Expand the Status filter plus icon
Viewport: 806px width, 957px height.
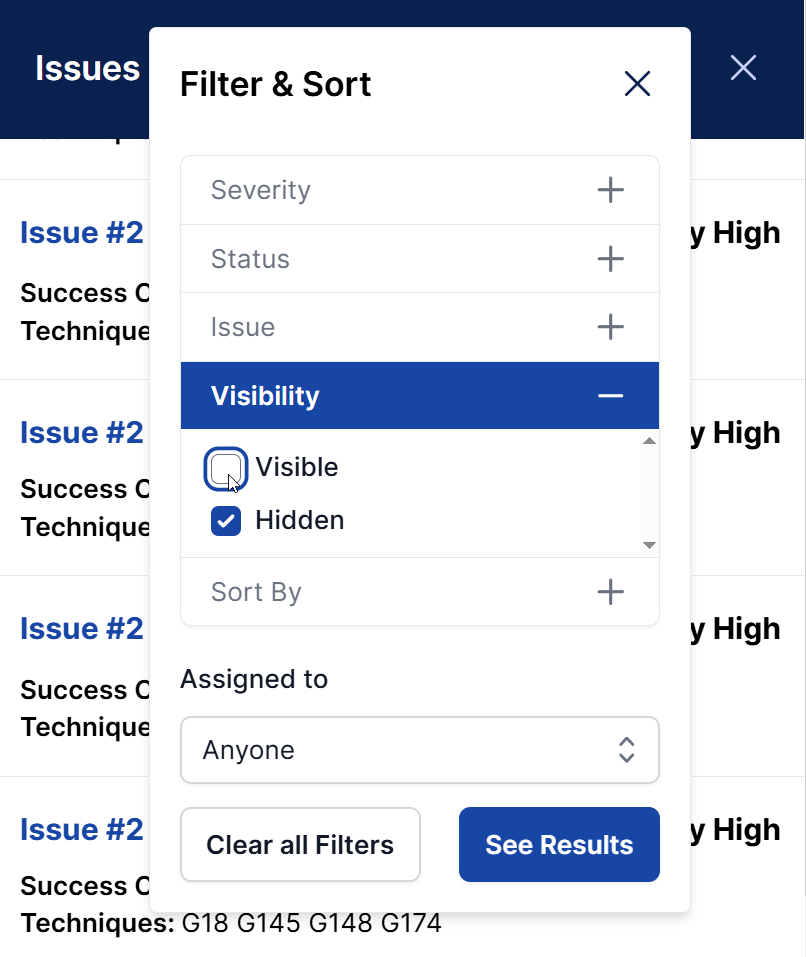[x=610, y=258]
